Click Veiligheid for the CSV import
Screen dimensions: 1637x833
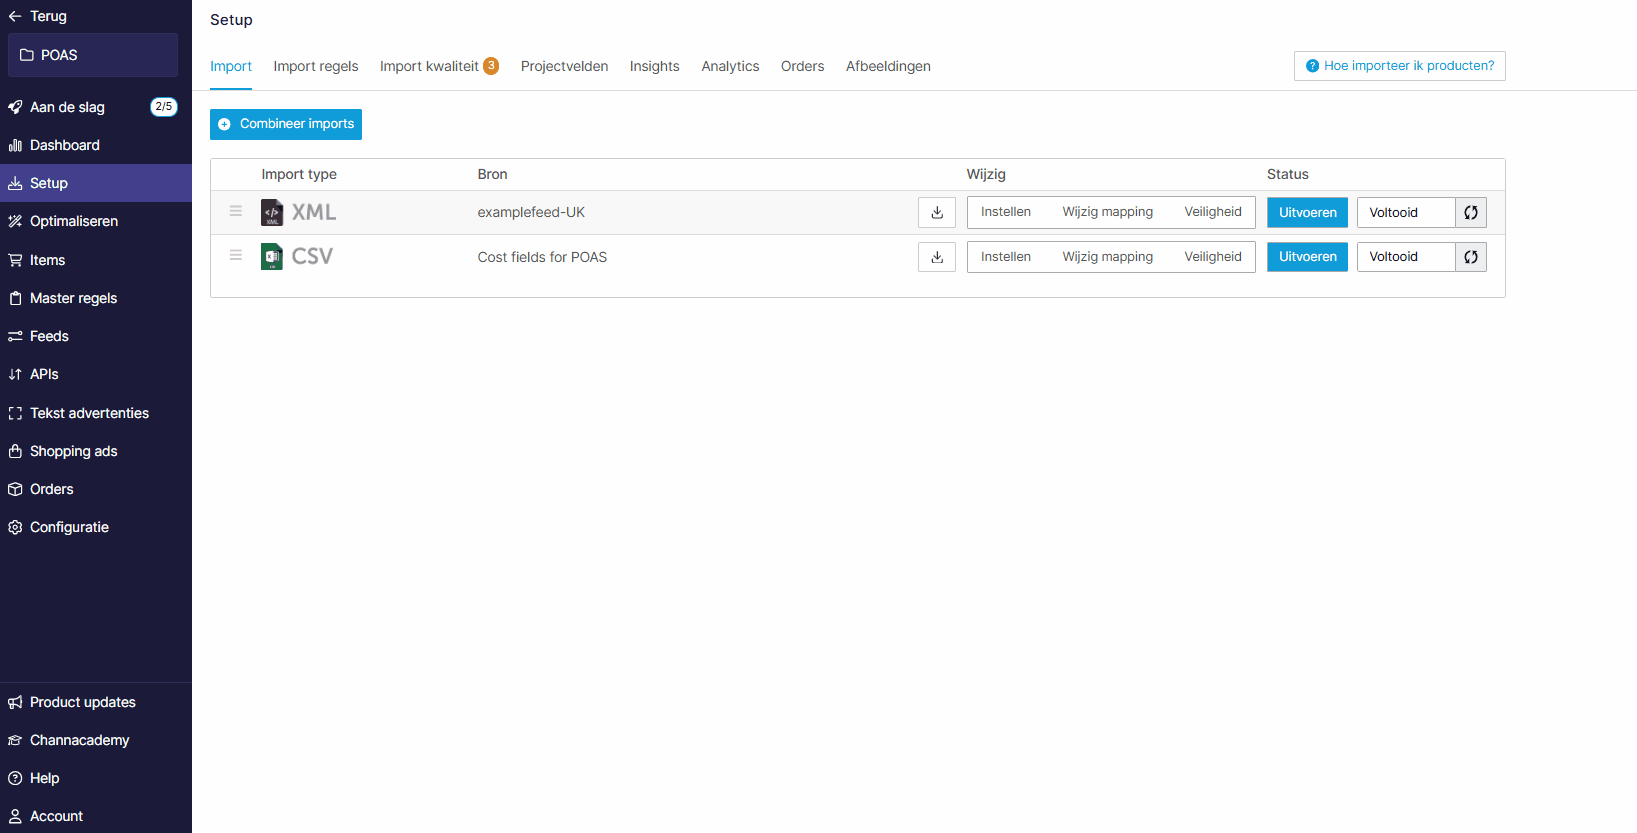[x=1213, y=257]
